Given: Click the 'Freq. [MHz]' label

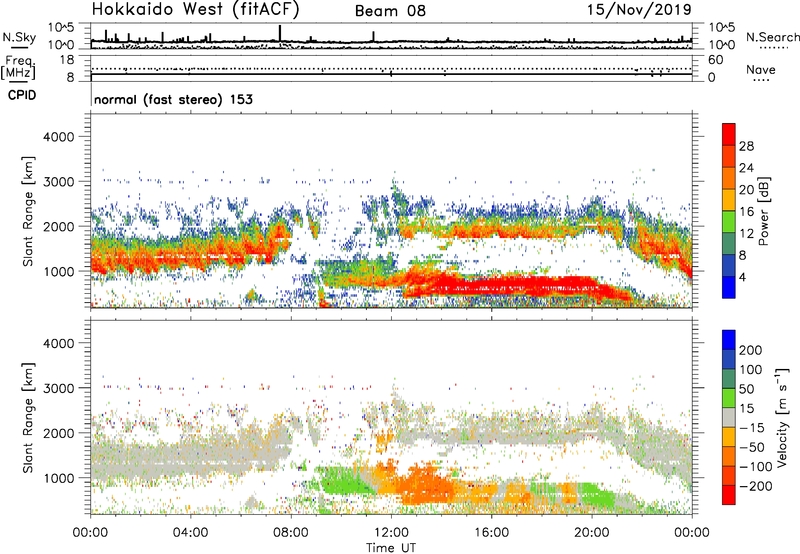Looking at the screenshot, I should pyautogui.click(x=18, y=67).
